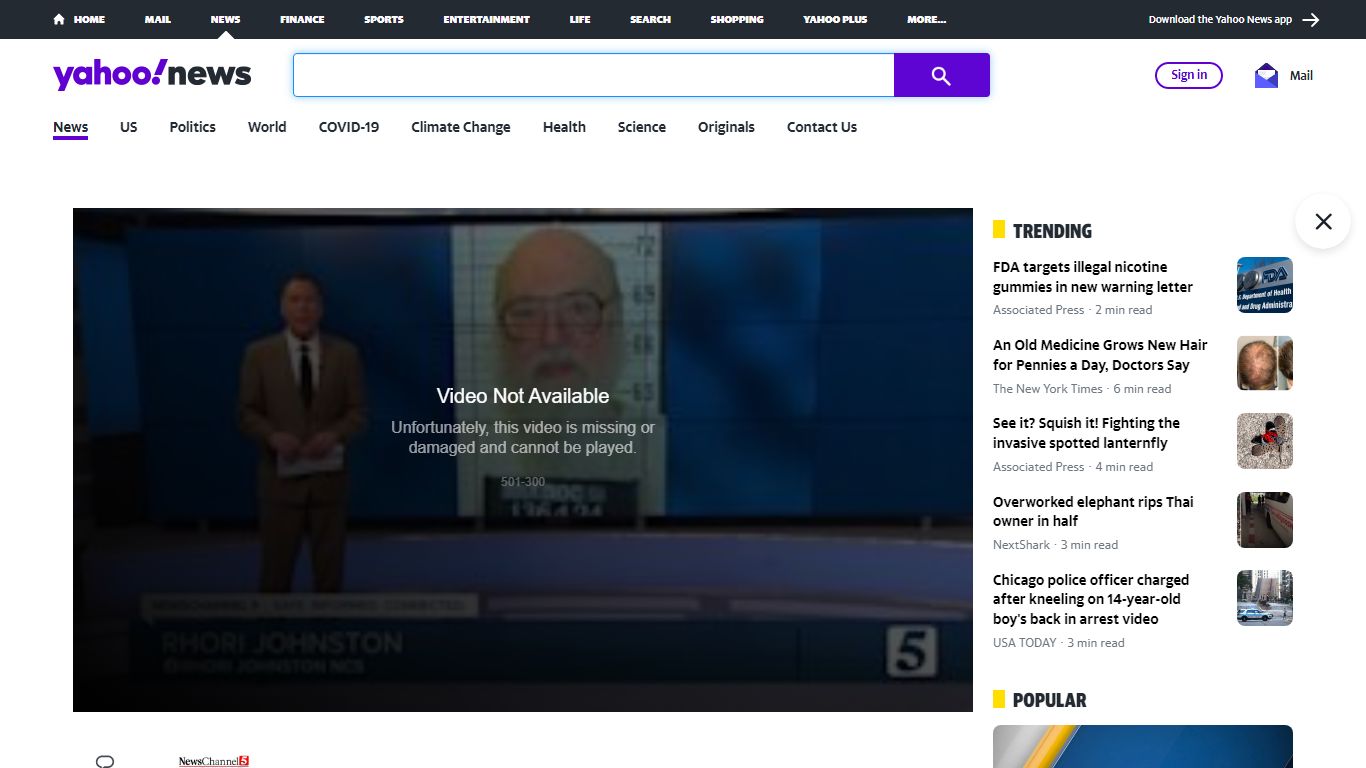Go to the Climate Change tab
Viewport: 1366px width, 768px height.
click(461, 127)
